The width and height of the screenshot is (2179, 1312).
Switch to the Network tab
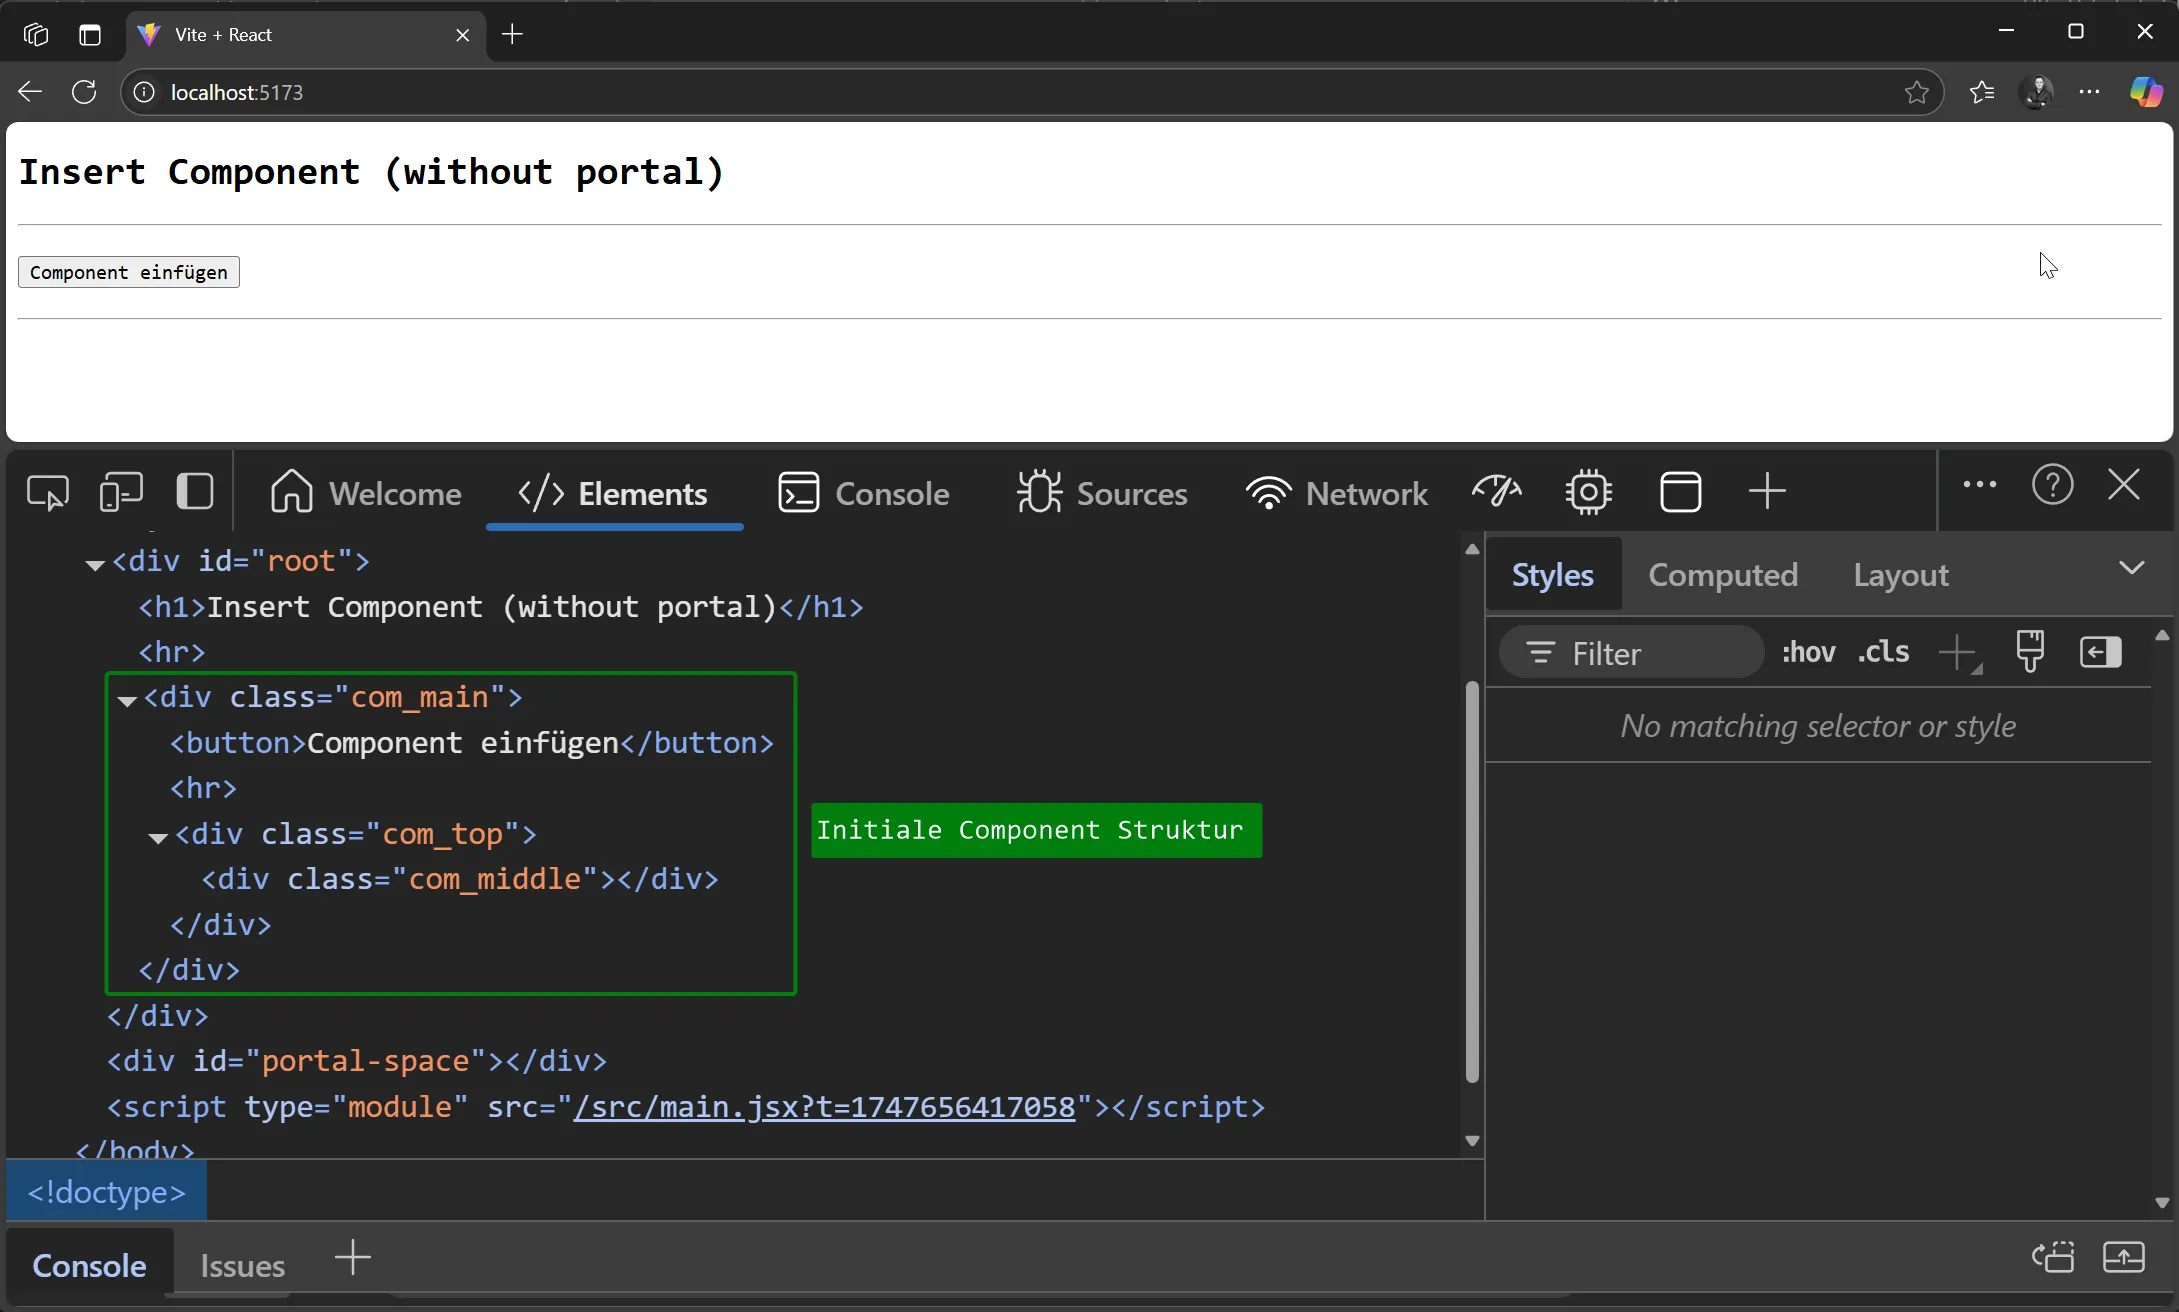[1337, 493]
